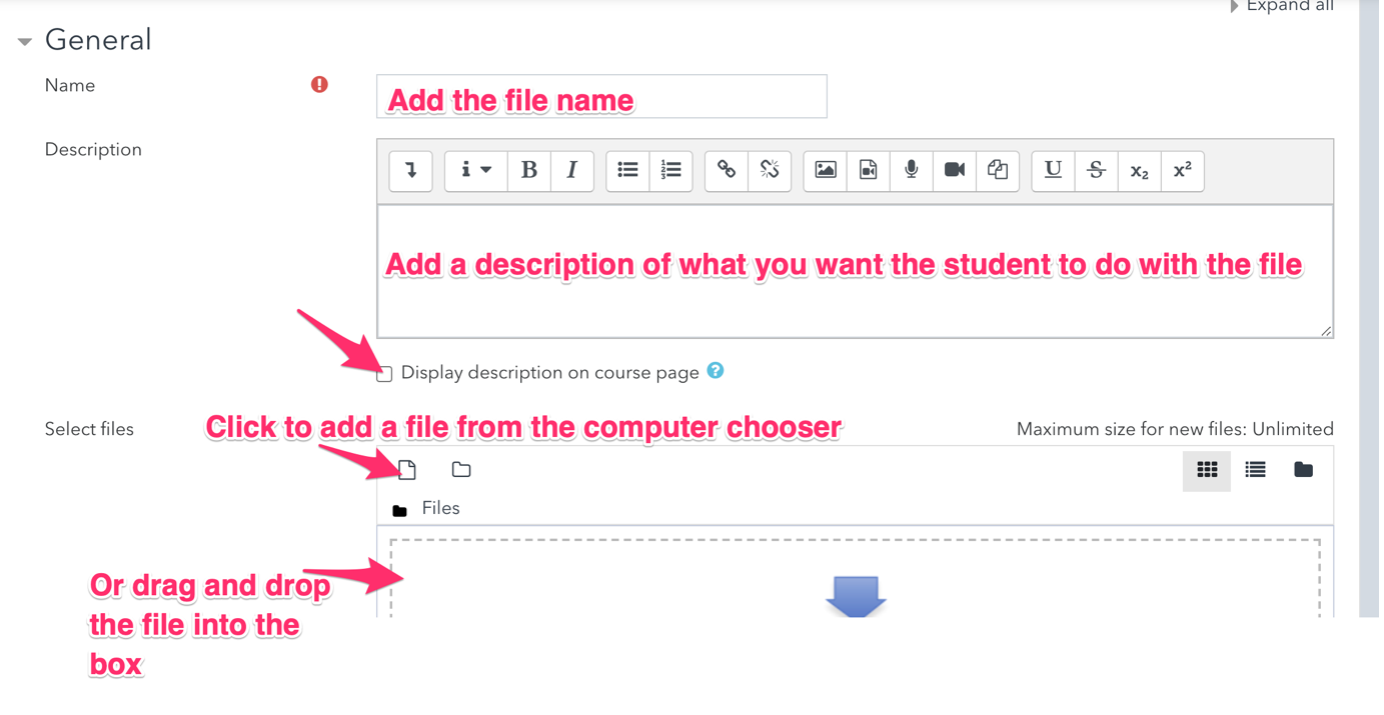The height and width of the screenshot is (715, 1384).
Task: Open the Files root folder
Action: click(x=440, y=508)
